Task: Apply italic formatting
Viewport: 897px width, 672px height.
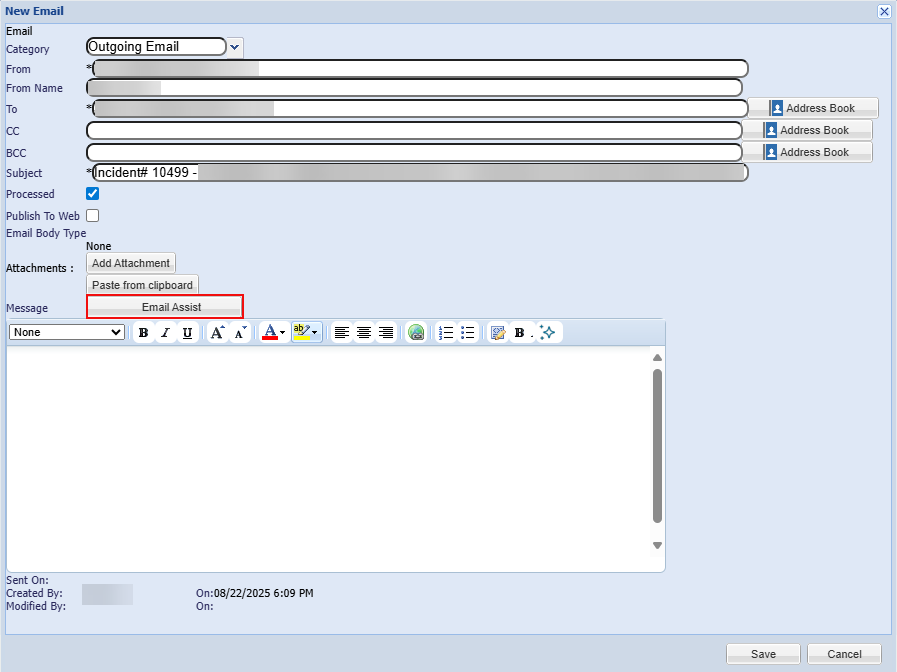Action: [x=165, y=333]
